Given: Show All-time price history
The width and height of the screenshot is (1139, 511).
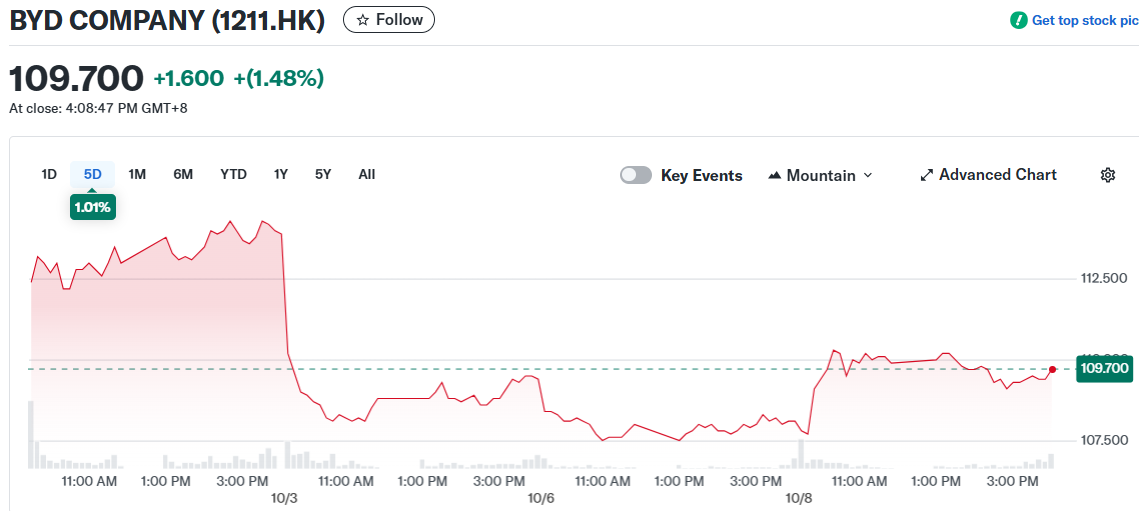Looking at the screenshot, I should tap(367, 174).
